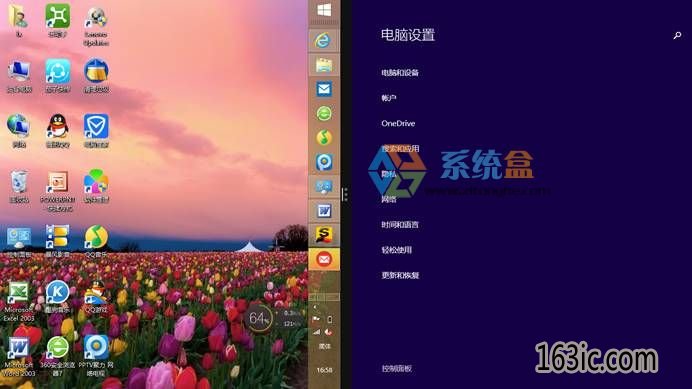Launch the Baofeng player (暴风影音) shortcut

58,242
